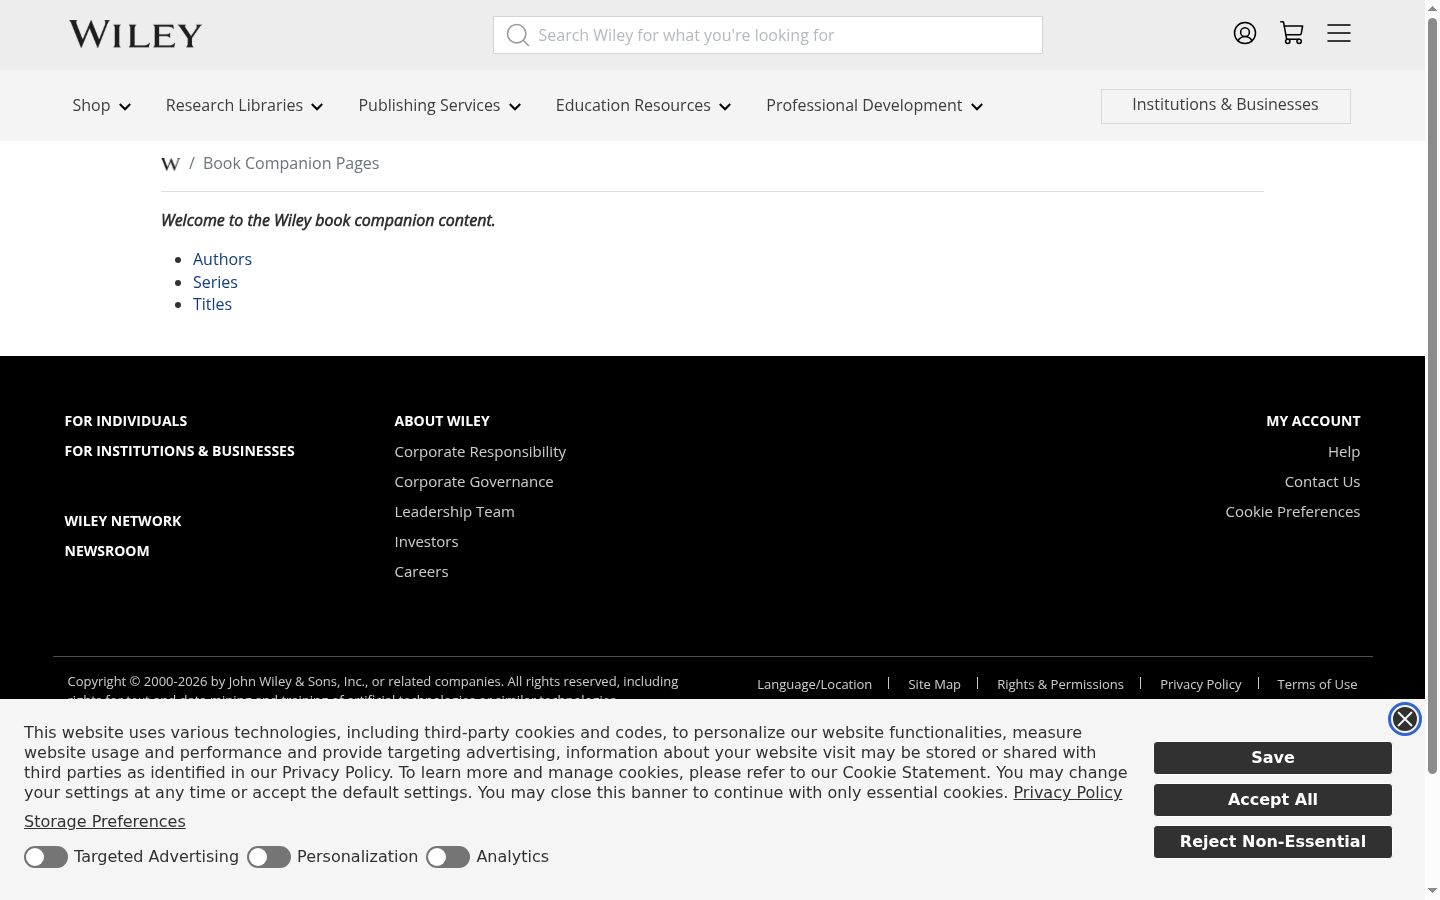Image resolution: width=1440 pixels, height=900 pixels.
Task: Click Book Companion Pages breadcrumb
Action: pyautogui.click(x=291, y=164)
